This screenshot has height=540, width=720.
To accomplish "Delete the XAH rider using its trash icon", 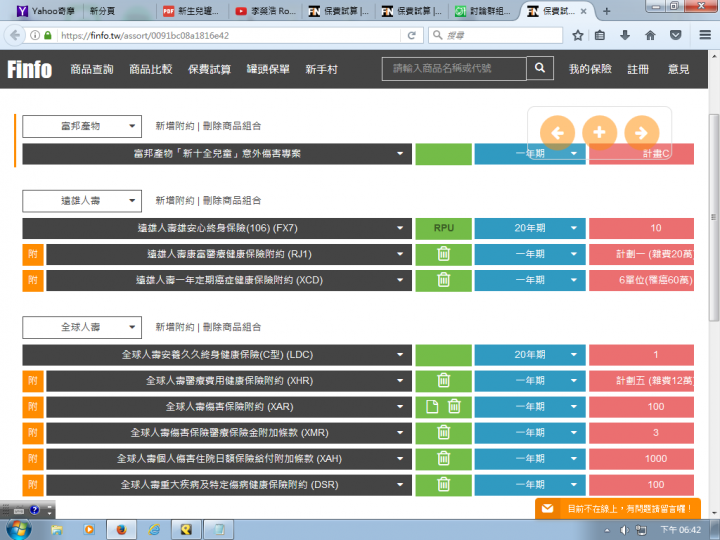I will [443, 458].
